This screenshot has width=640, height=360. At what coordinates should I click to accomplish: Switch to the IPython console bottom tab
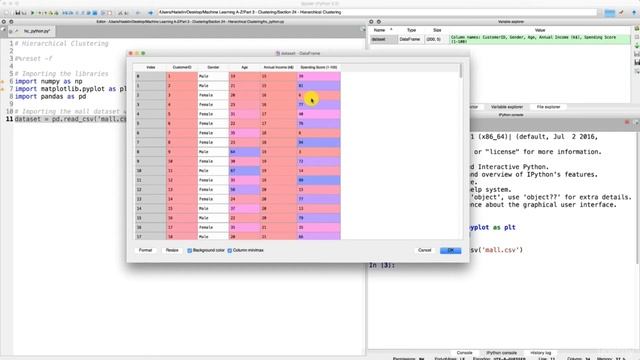pos(501,353)
